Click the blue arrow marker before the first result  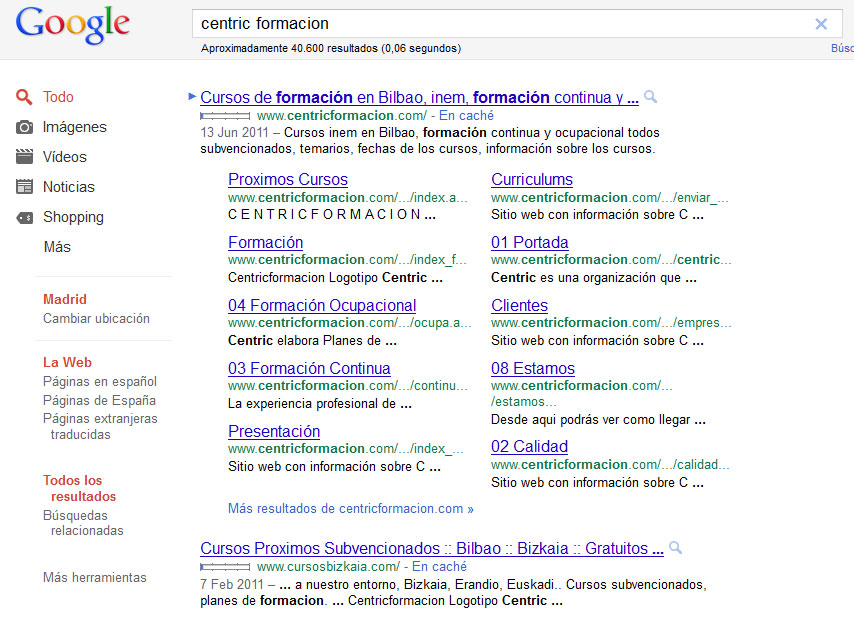pos(192,96)
